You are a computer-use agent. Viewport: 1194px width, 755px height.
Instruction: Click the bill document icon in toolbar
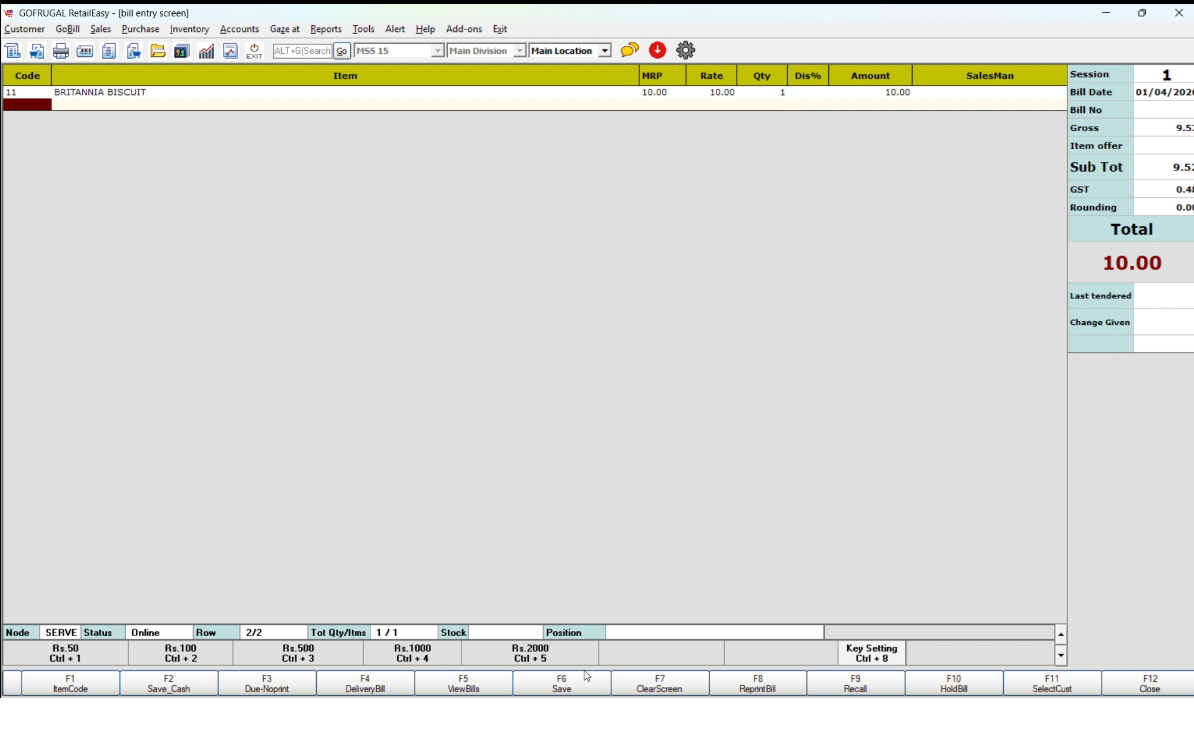[x=12, y=51]
